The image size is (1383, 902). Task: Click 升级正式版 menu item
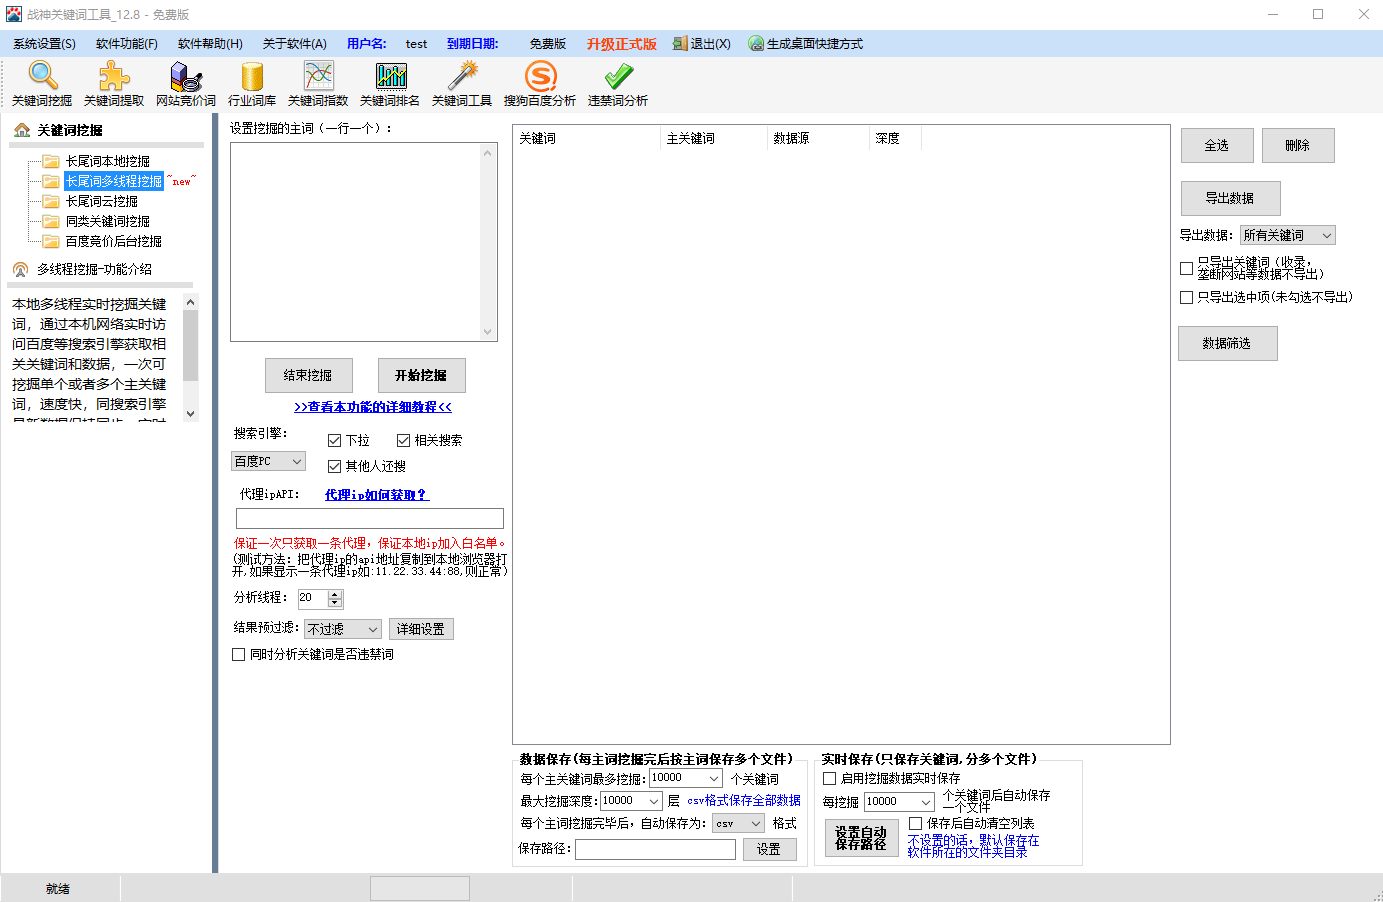622,44
